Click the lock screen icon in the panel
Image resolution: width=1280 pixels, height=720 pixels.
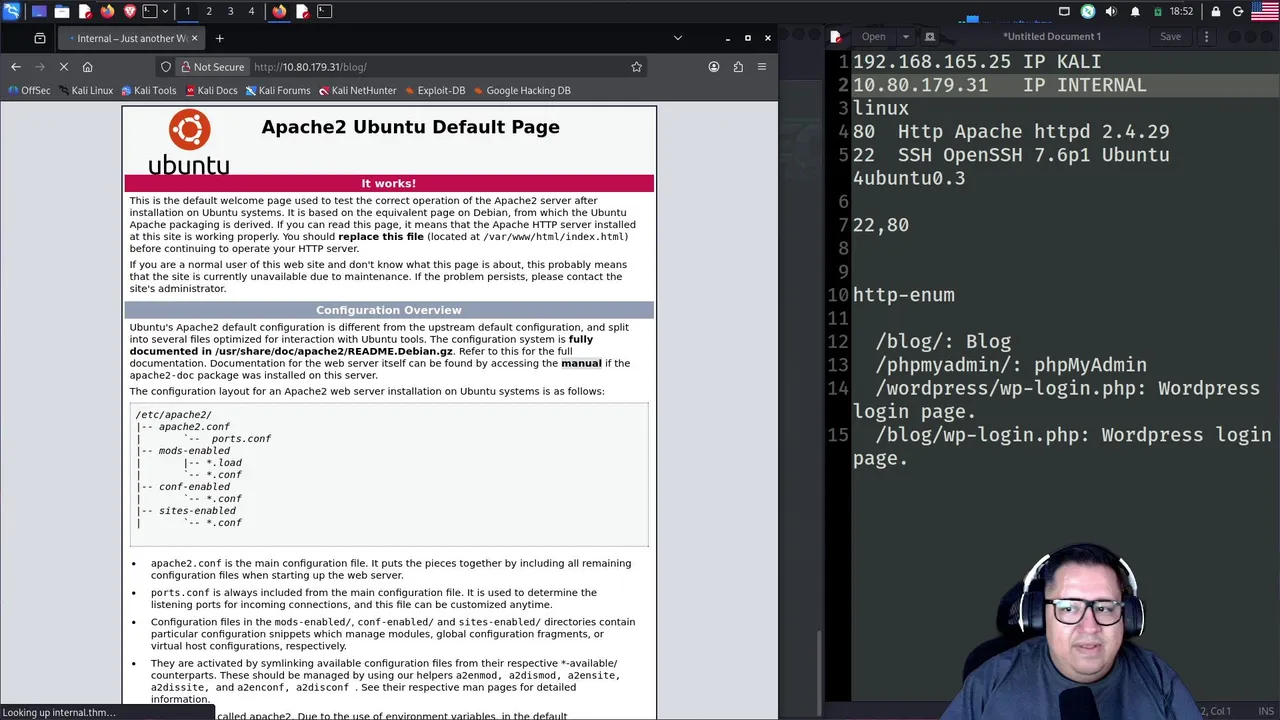click(x=1216, y=11)
